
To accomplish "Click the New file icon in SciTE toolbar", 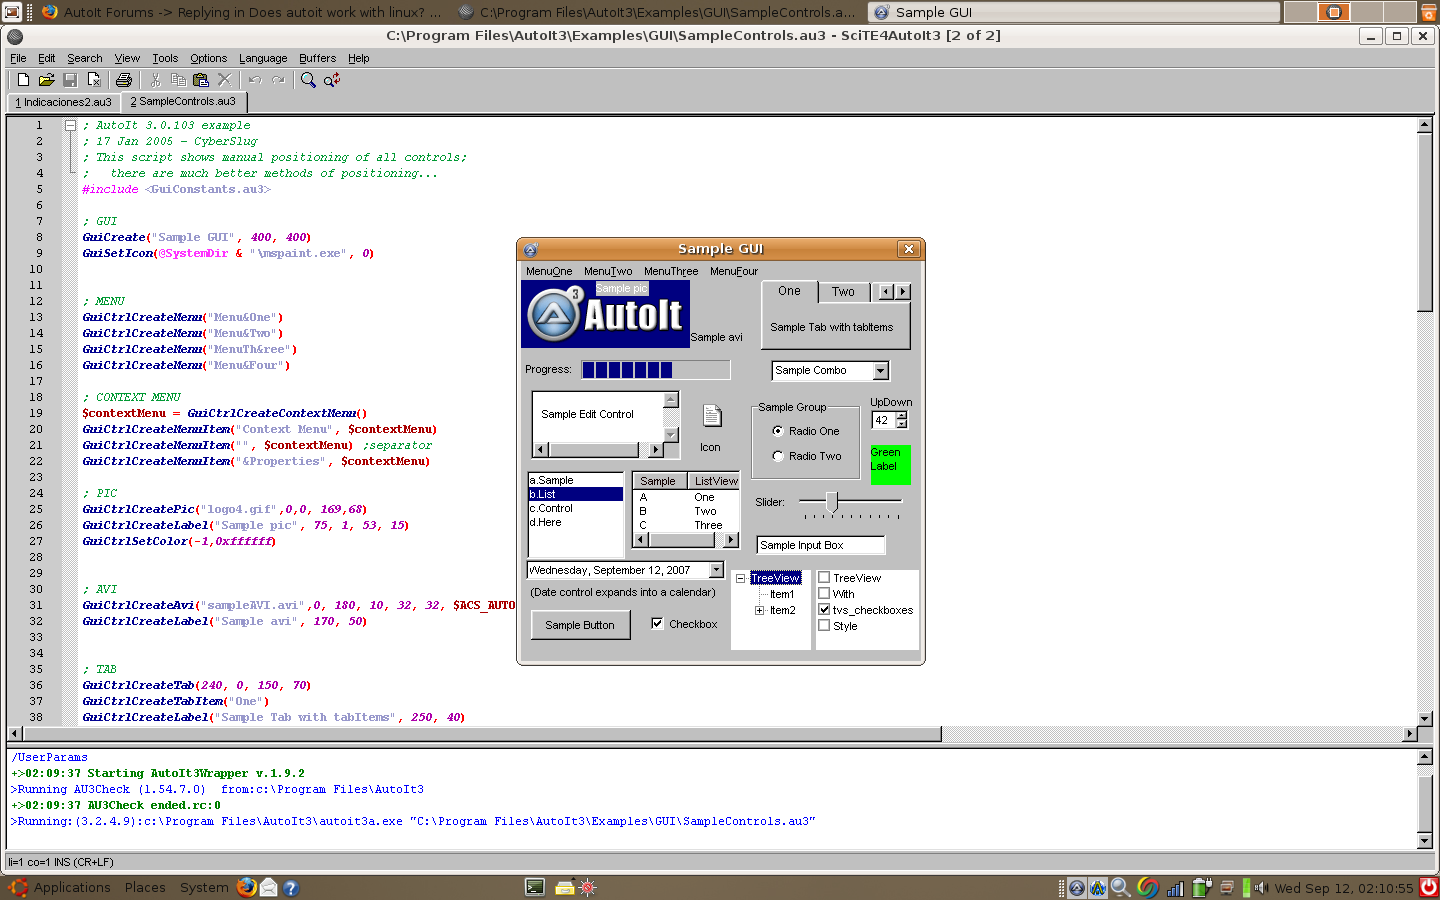I will point(23,80).
